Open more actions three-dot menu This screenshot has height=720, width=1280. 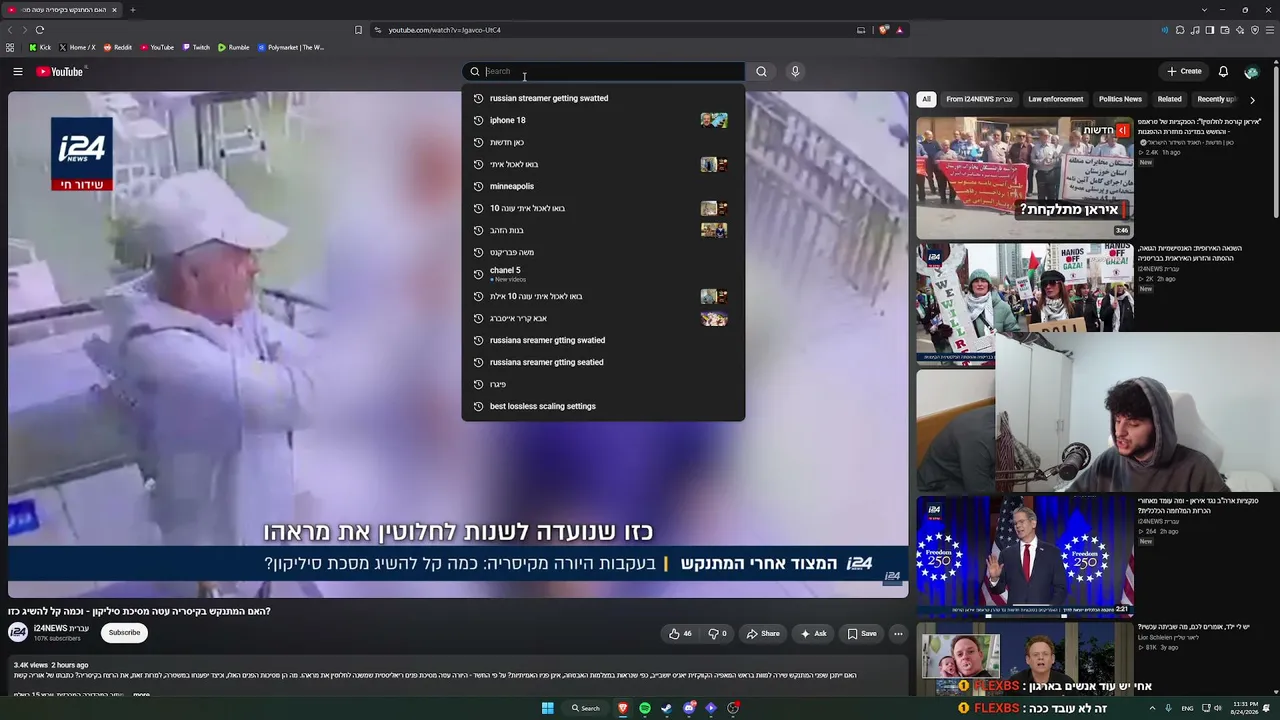898,633
